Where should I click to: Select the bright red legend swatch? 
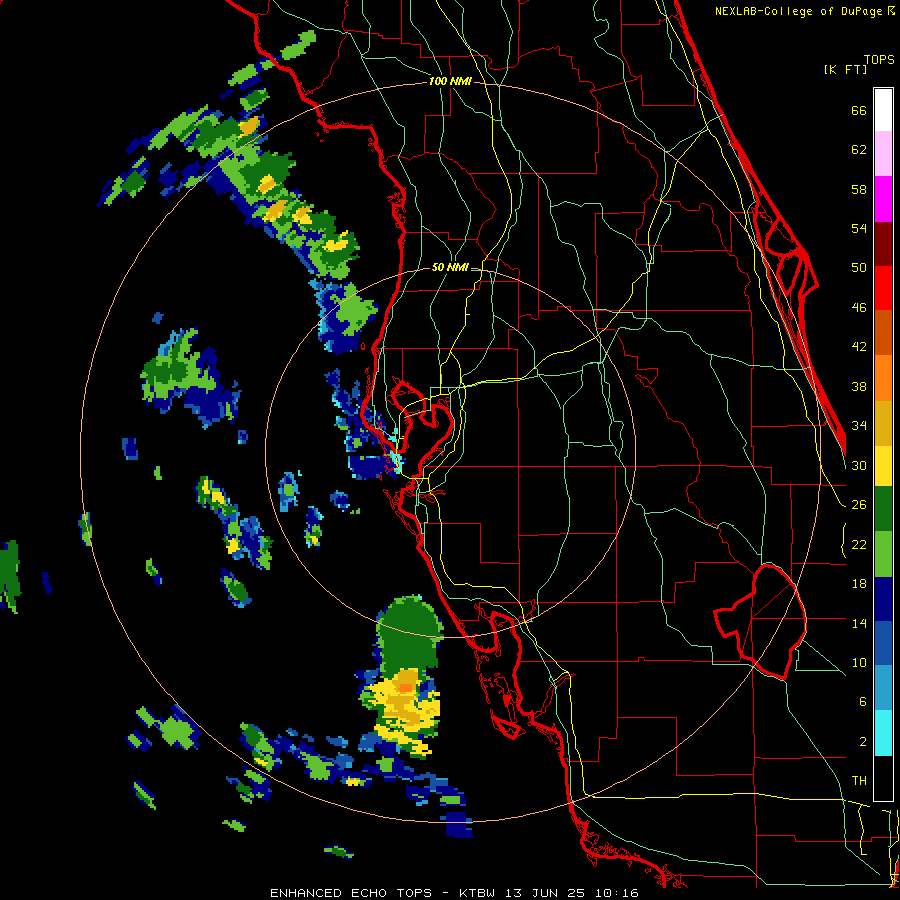click(883, 288)
